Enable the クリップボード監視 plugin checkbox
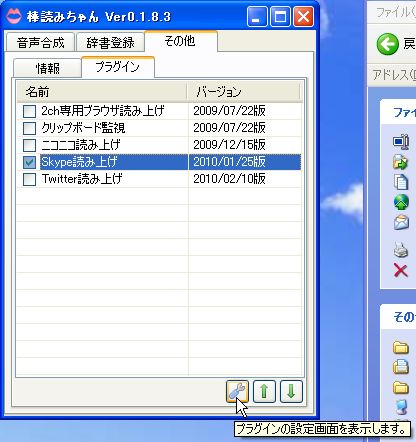416x442 pixels. (29, 128)
